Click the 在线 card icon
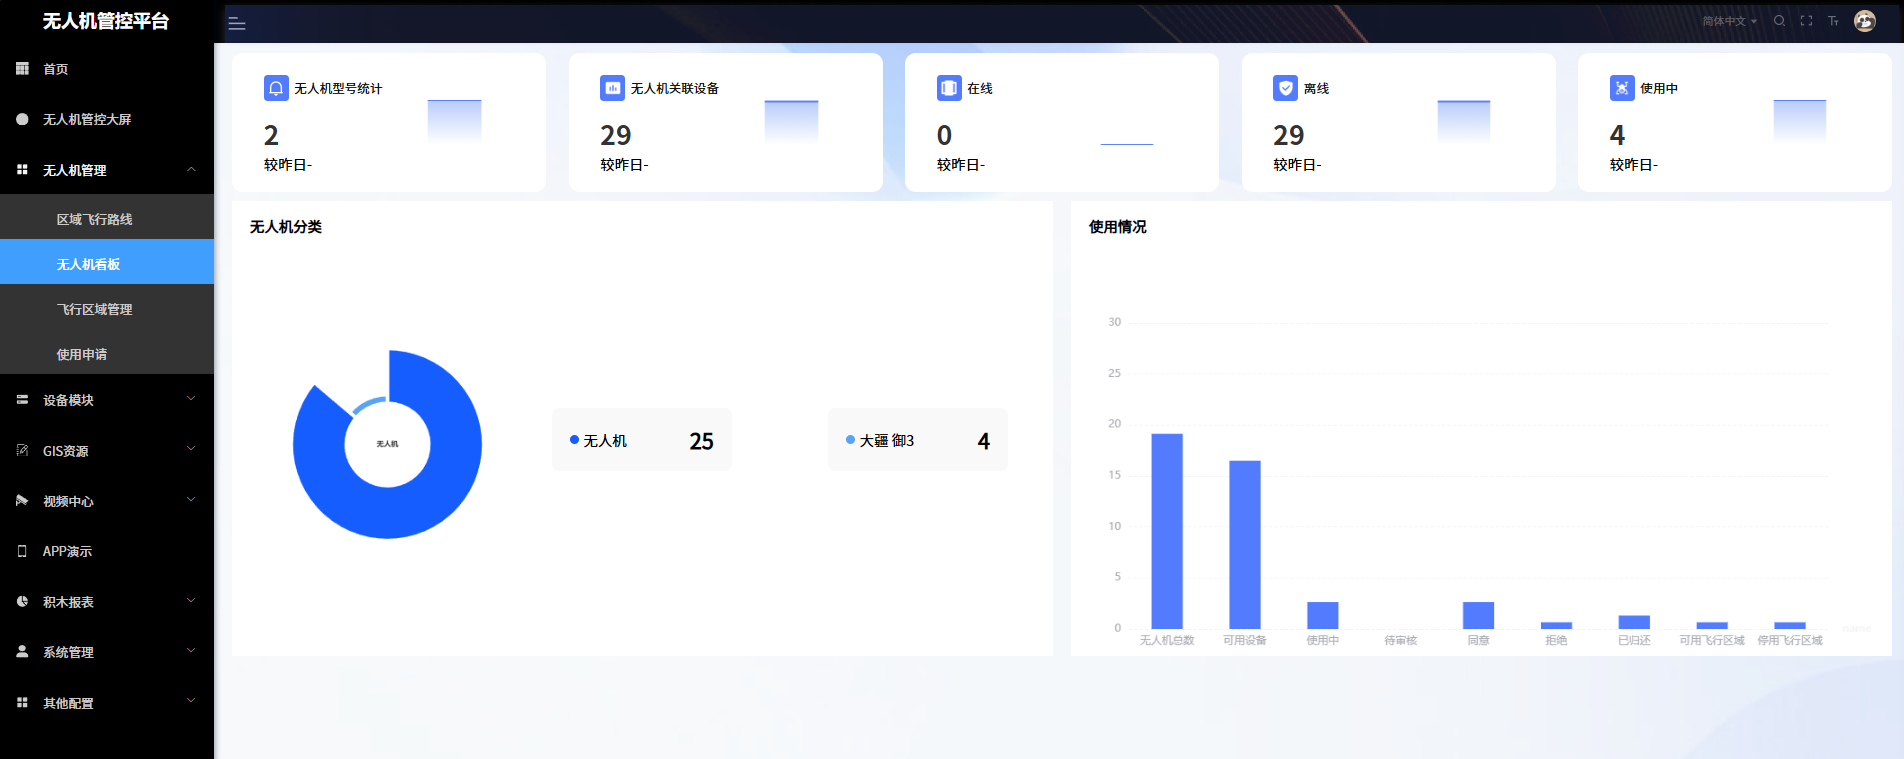Screen dimensions: 1904x759 [948, 88]
